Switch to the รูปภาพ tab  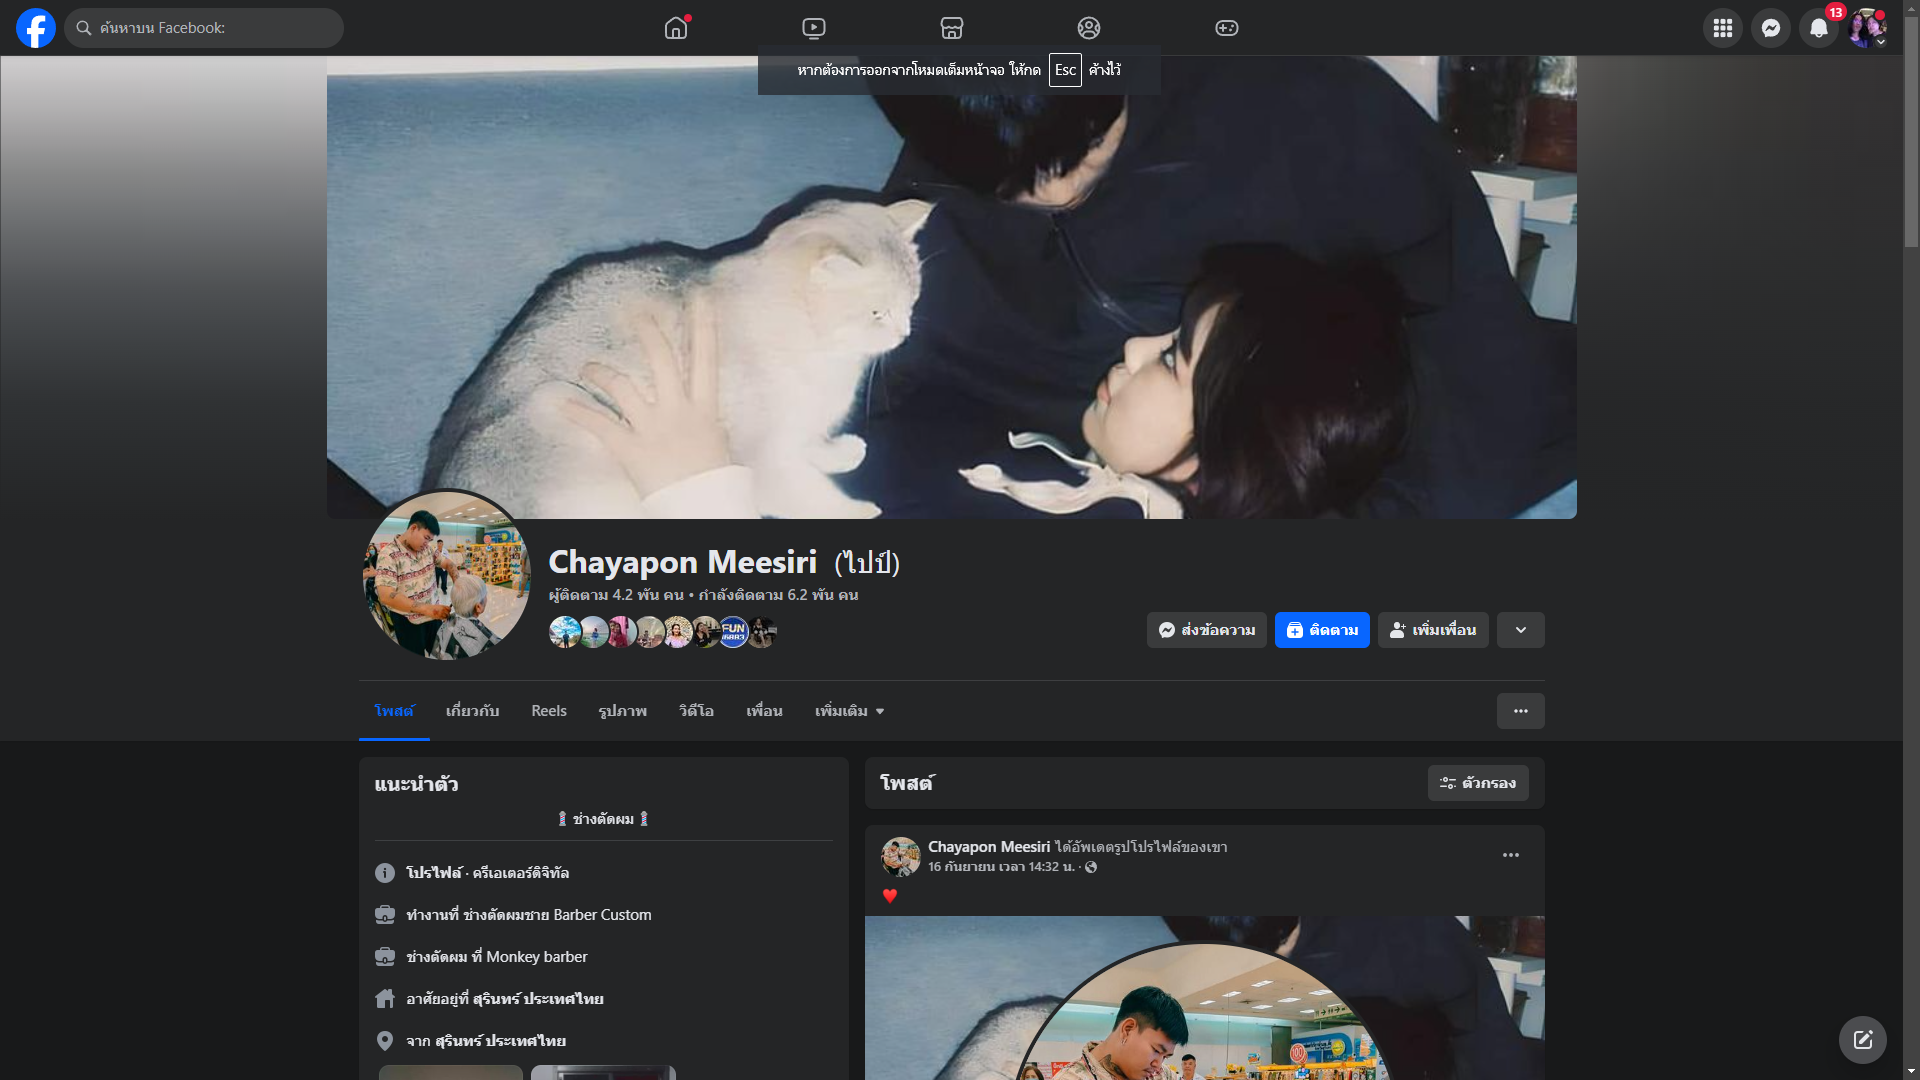point(622,711)
